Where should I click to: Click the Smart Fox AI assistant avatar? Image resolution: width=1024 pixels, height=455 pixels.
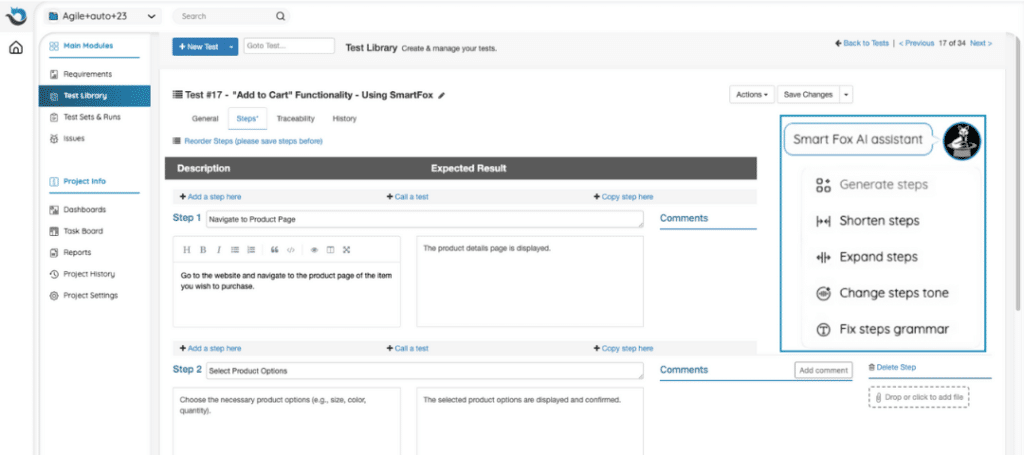[x=961, y=140]
